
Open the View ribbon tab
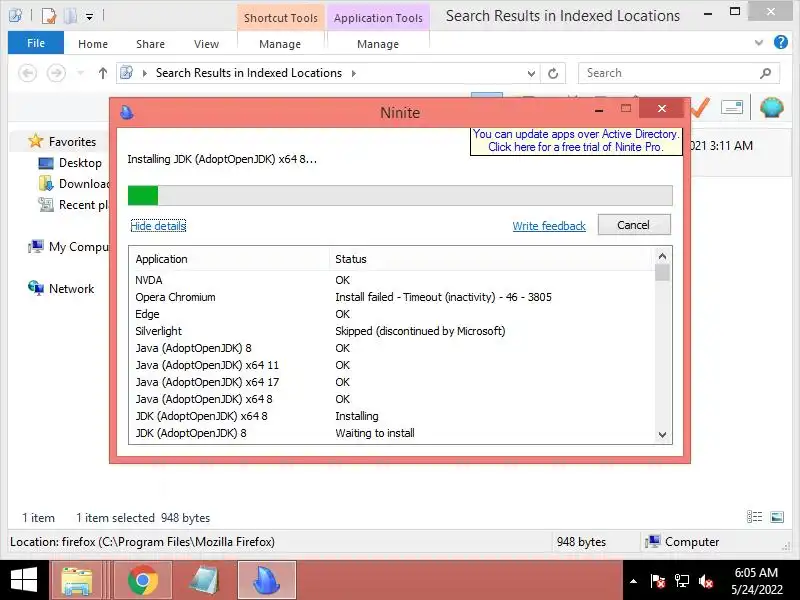click(x=206, y=44)
